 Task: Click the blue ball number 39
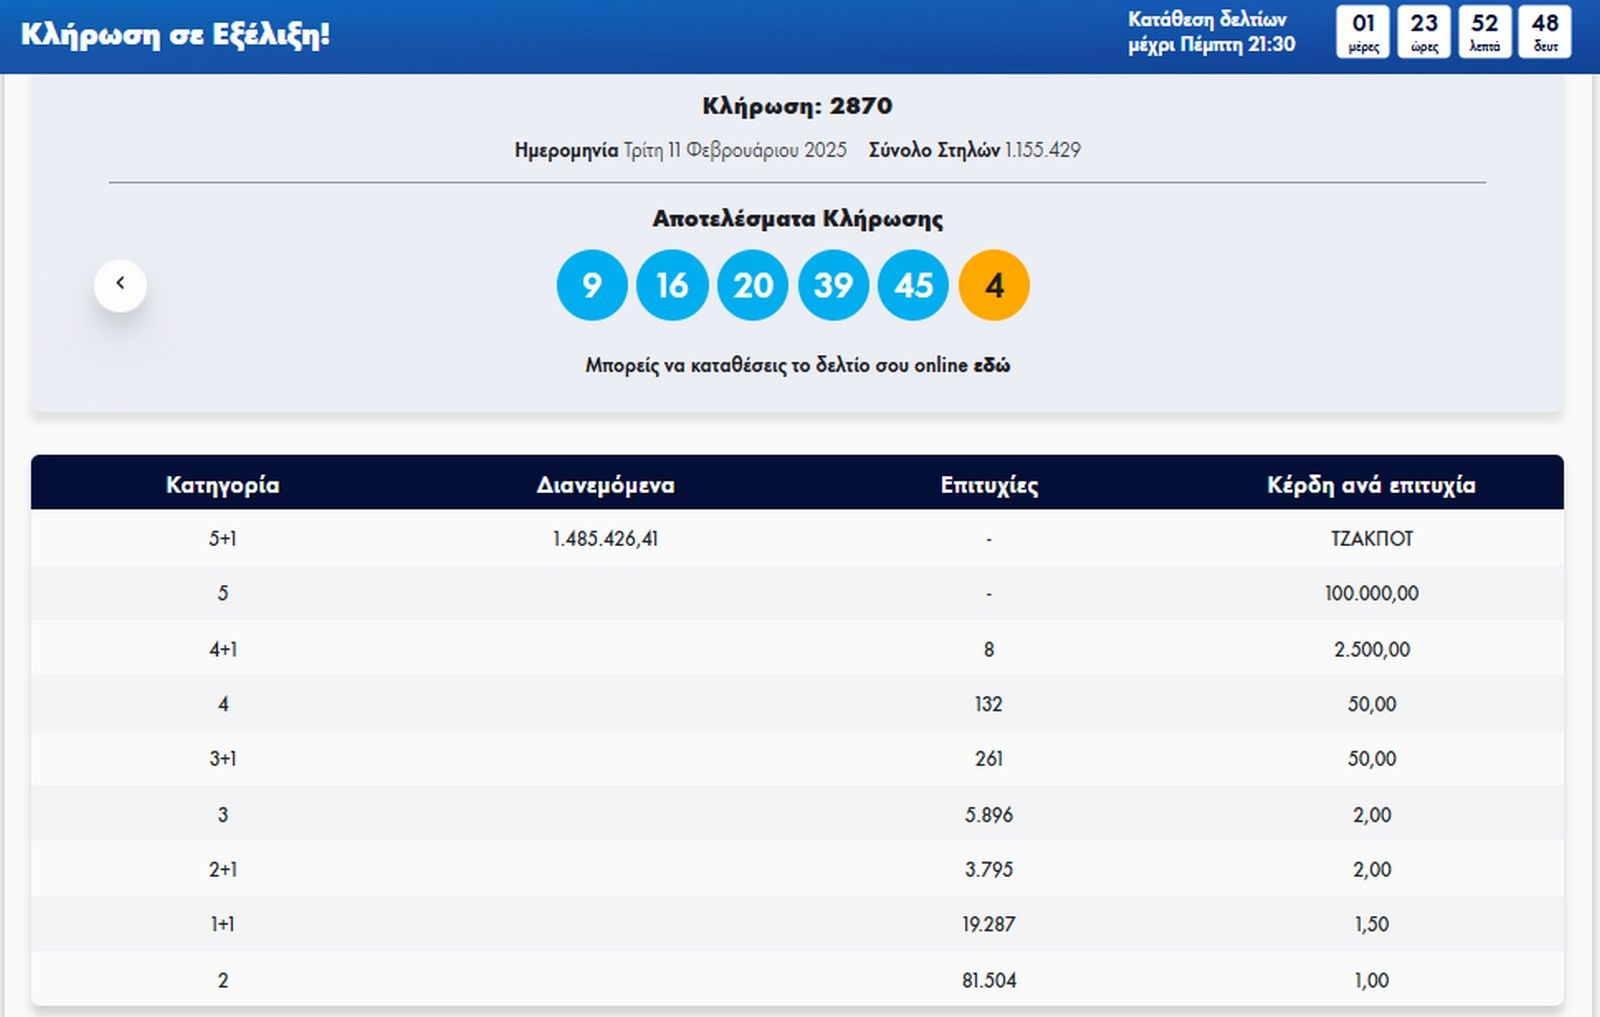(x=833, y=286)
